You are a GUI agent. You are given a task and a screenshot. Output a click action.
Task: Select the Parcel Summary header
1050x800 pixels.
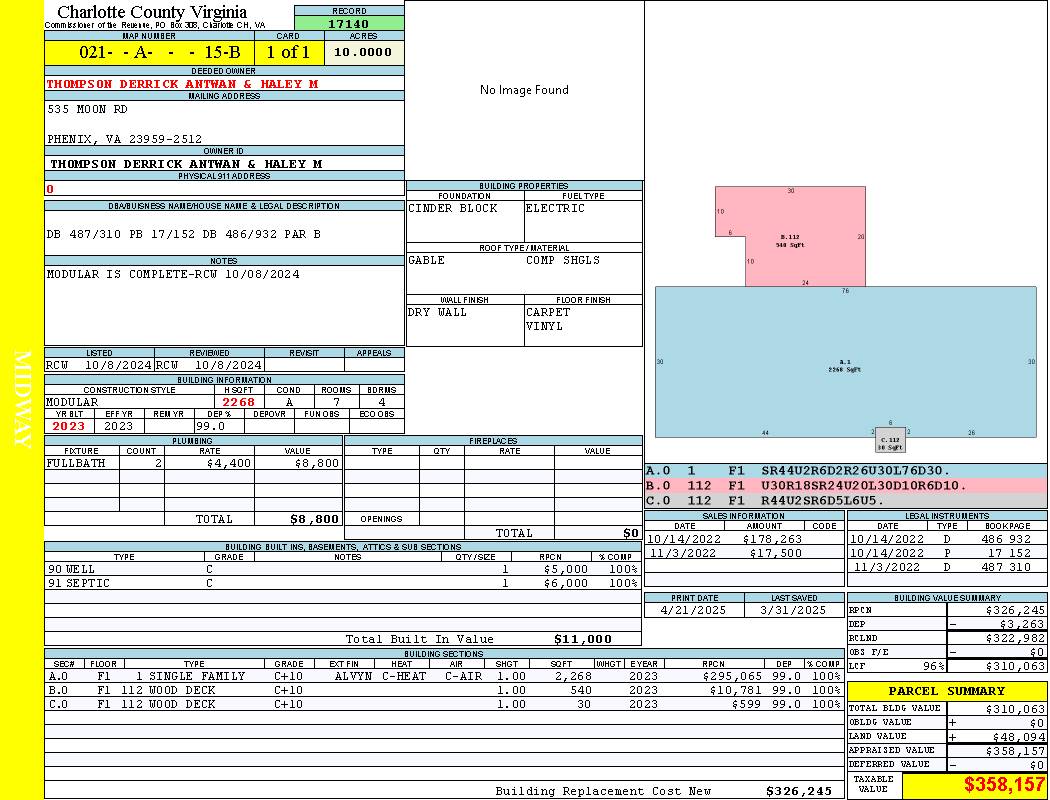point(947,691)
